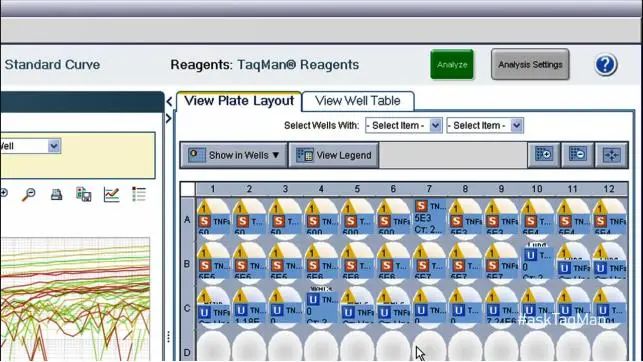This screenshot has width=643, height=362.
Task: Click the zoom out wells icon
Action: 577,155
